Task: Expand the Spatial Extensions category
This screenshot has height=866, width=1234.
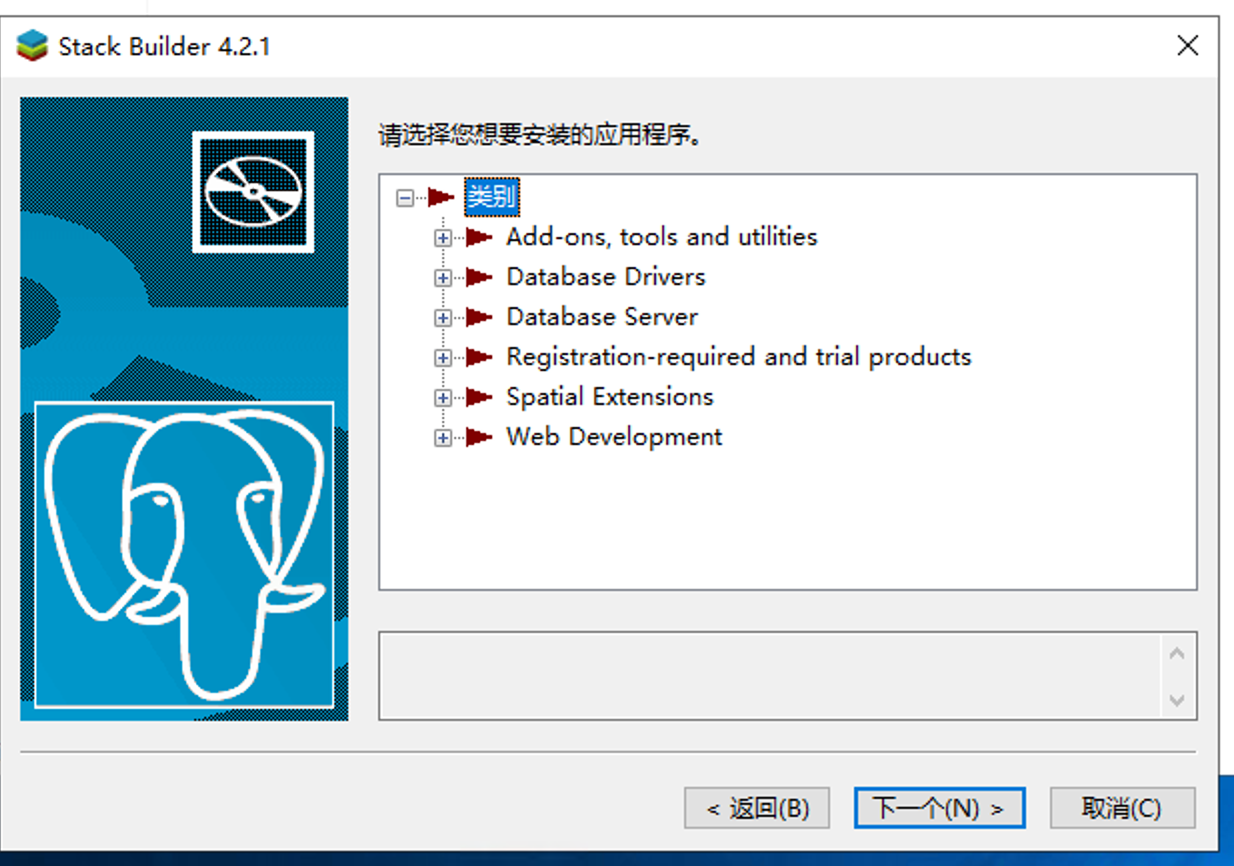Action: point(443,398)
